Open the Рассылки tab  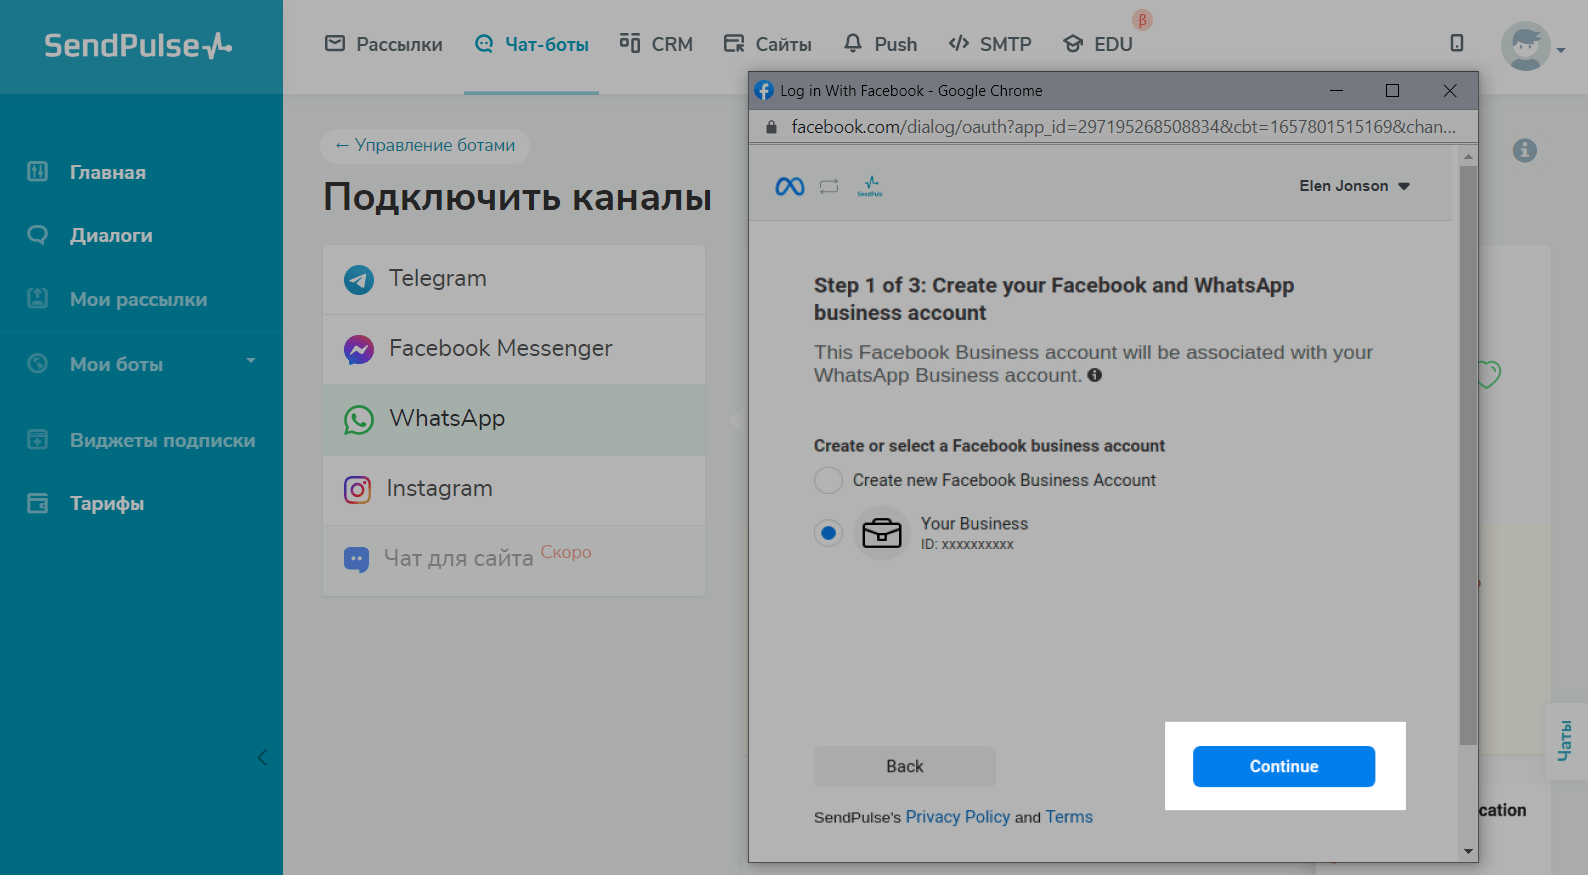tap(384, 44)
